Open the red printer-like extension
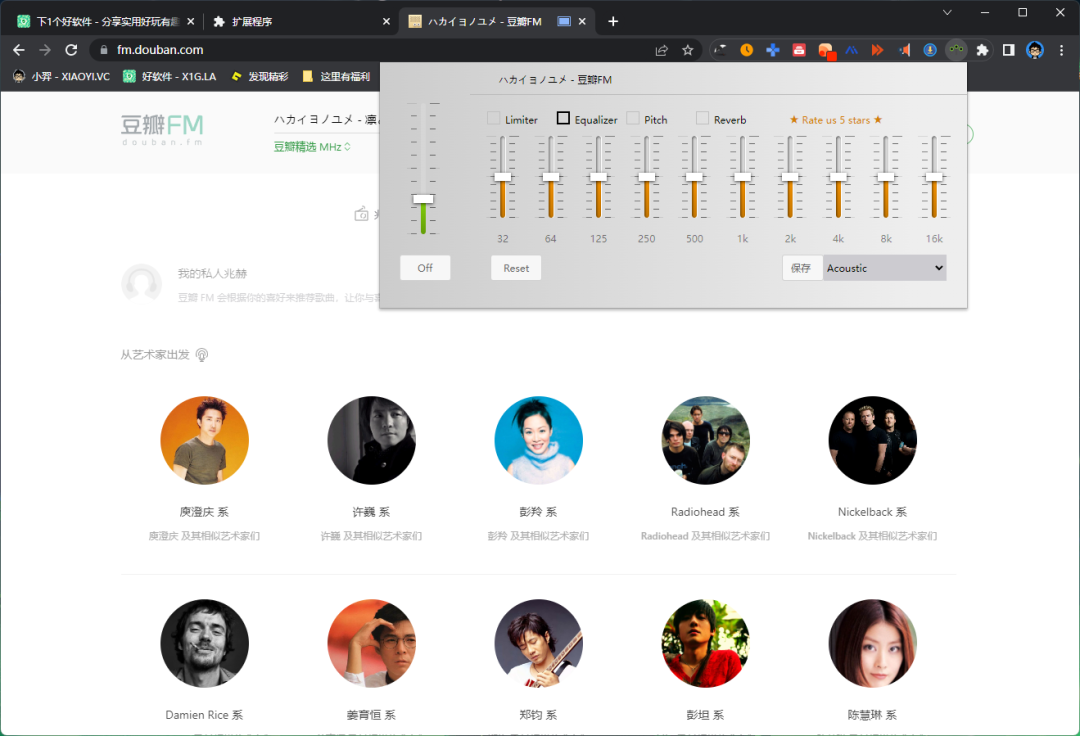 point(799,50)
